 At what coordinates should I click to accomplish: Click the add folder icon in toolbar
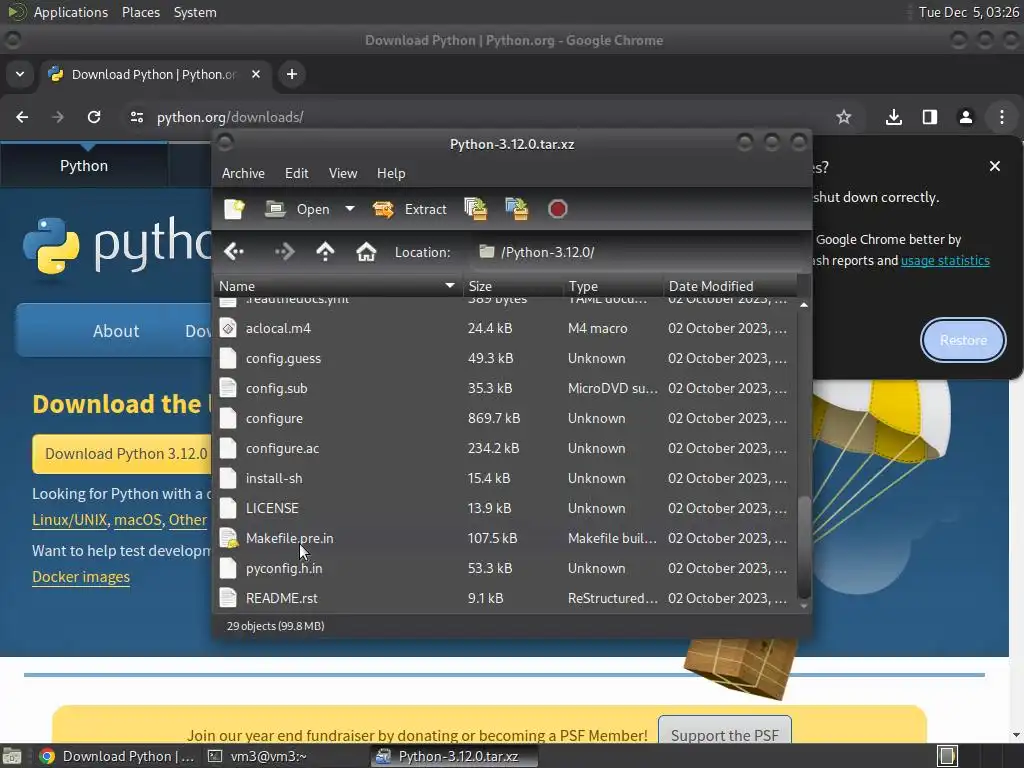[x=517, y=209]
